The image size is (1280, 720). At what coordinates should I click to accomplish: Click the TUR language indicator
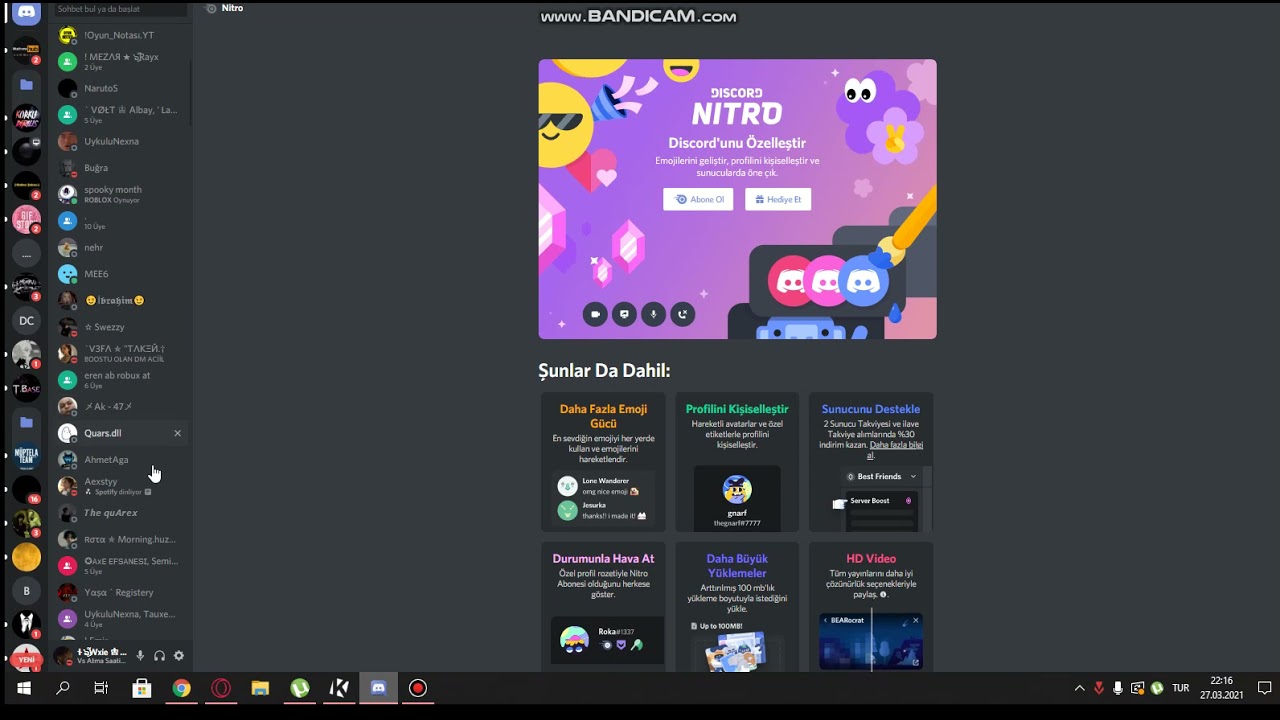click(x=1181, y=688)
